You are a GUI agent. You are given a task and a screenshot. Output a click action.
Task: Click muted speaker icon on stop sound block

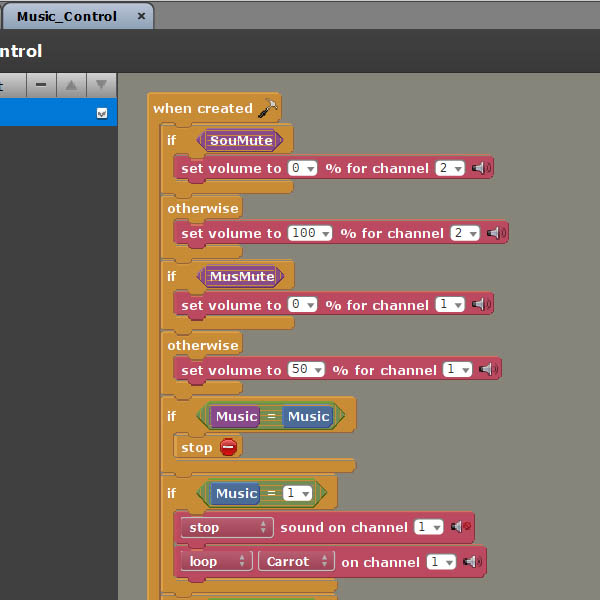pos(460,527)
